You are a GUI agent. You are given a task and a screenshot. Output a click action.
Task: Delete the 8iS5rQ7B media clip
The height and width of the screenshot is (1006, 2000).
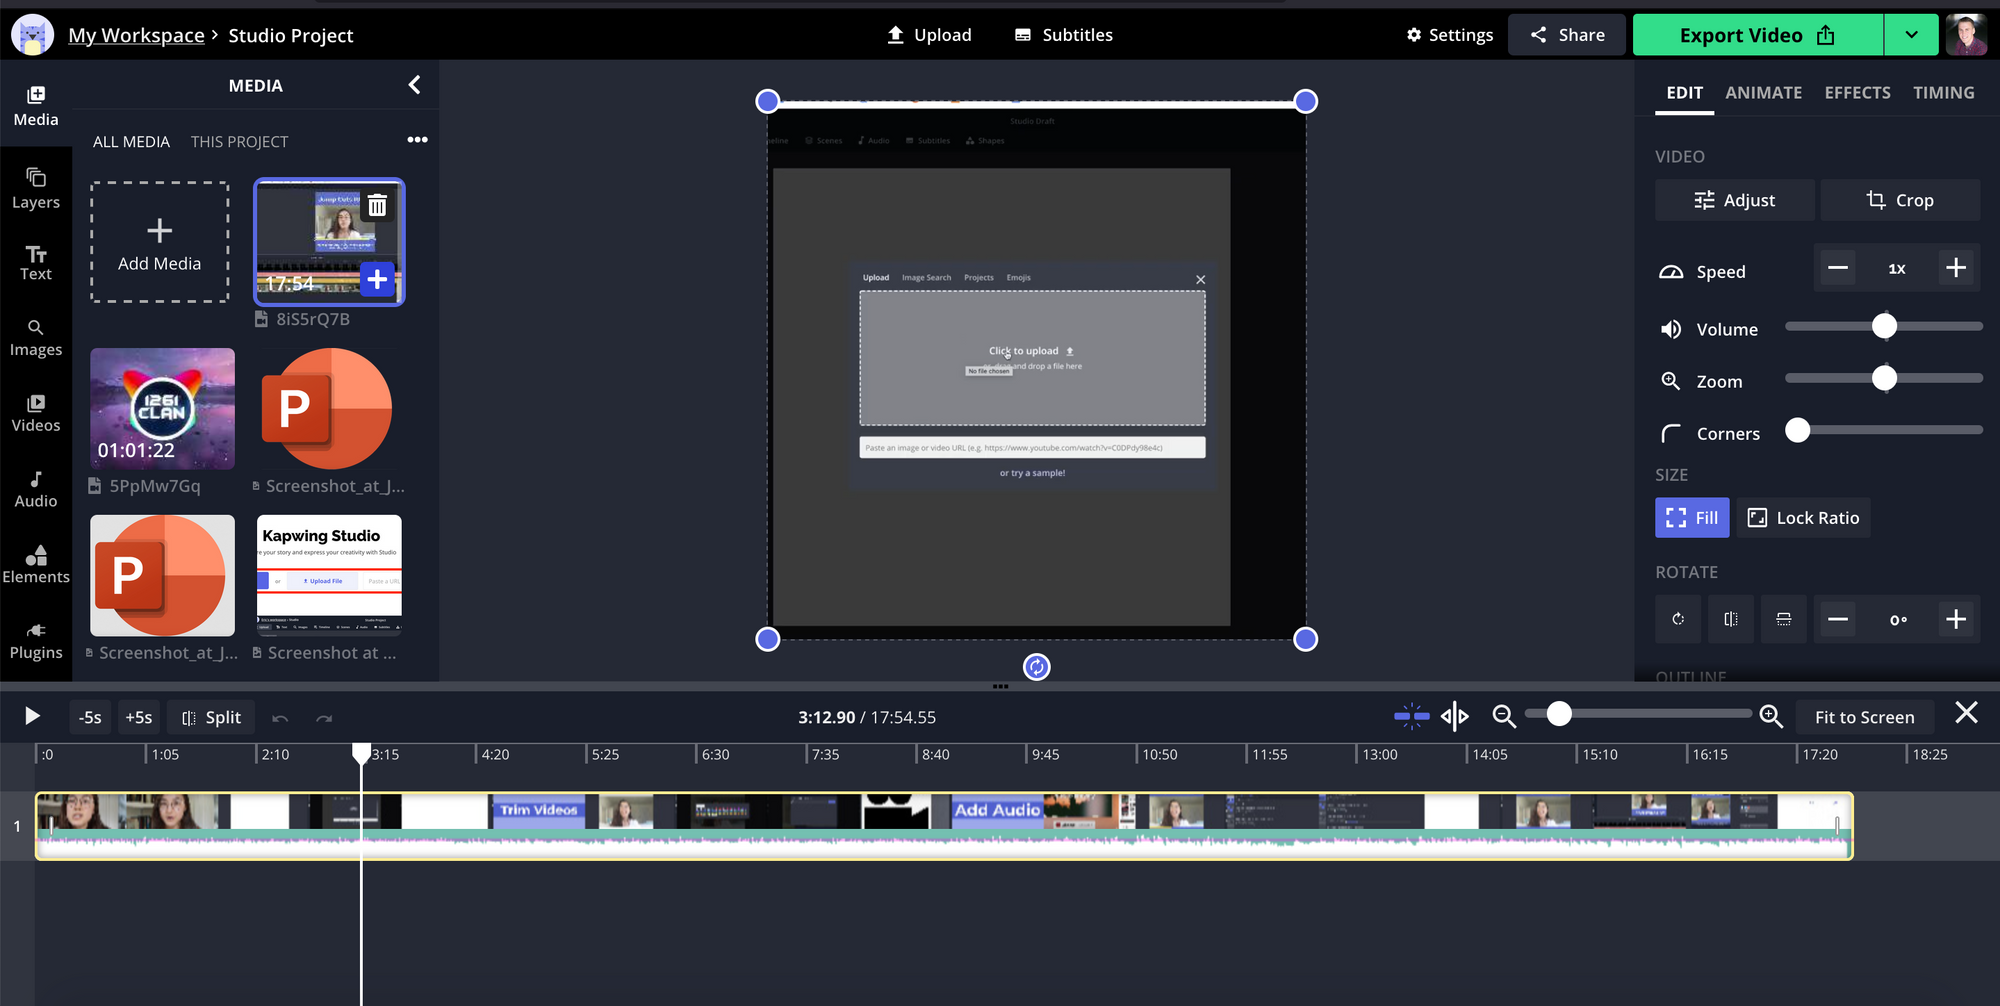[x=377, y=206]
